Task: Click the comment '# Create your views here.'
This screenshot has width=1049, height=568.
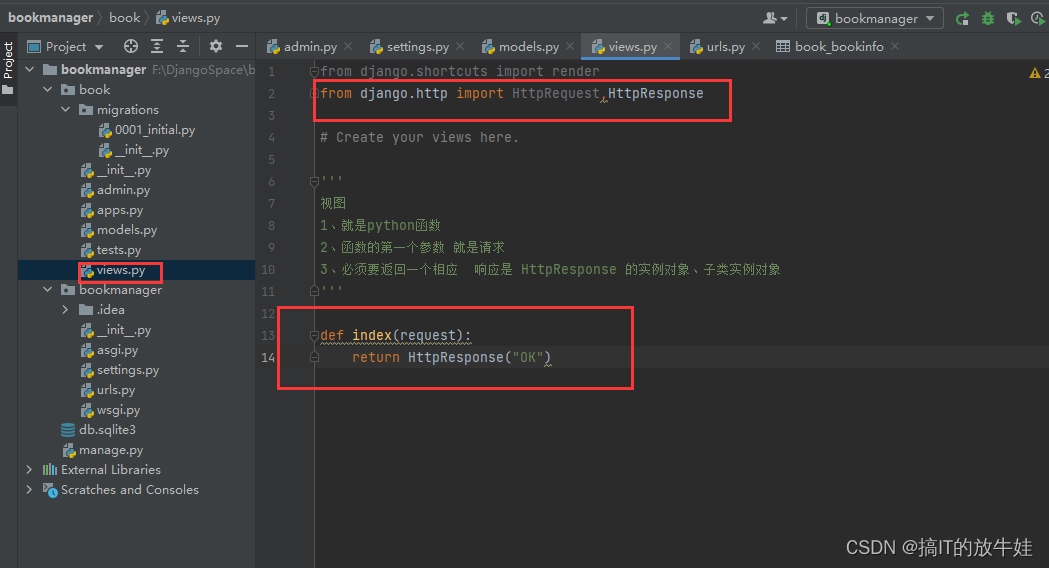Action: click(x=419, y=137)
